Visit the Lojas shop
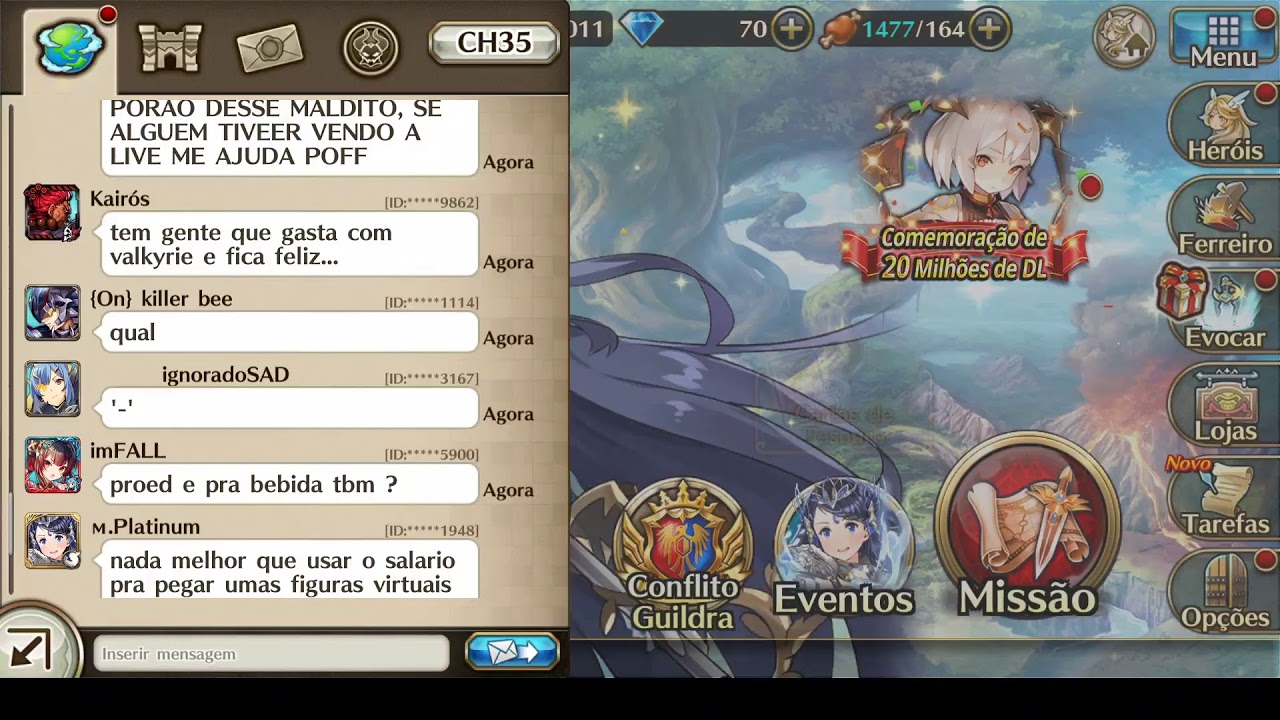Screen dimensions: 1280x720 [1225, 404]
